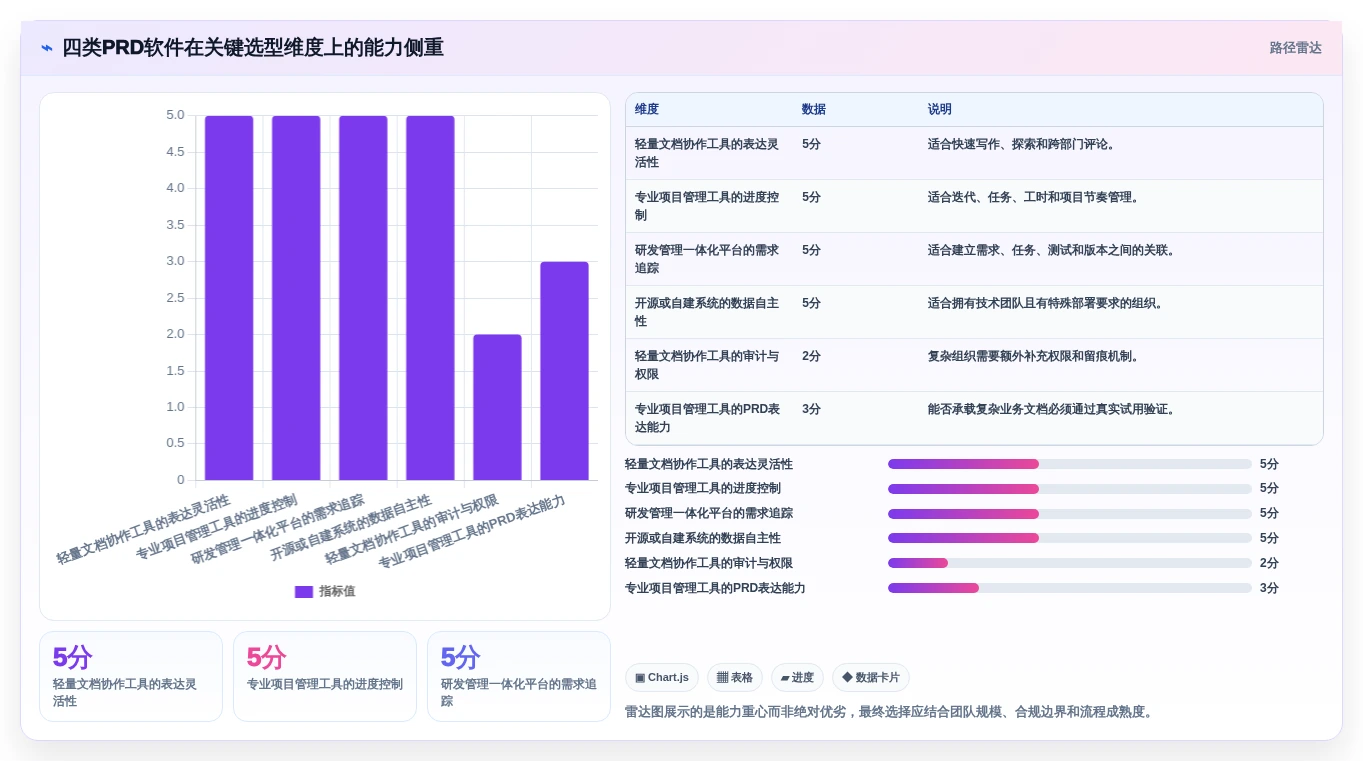Viewport: 1363px width, 761px height.
Task: Click table row name 研发管理一体化平台的需求追踪
Action: 707,259
